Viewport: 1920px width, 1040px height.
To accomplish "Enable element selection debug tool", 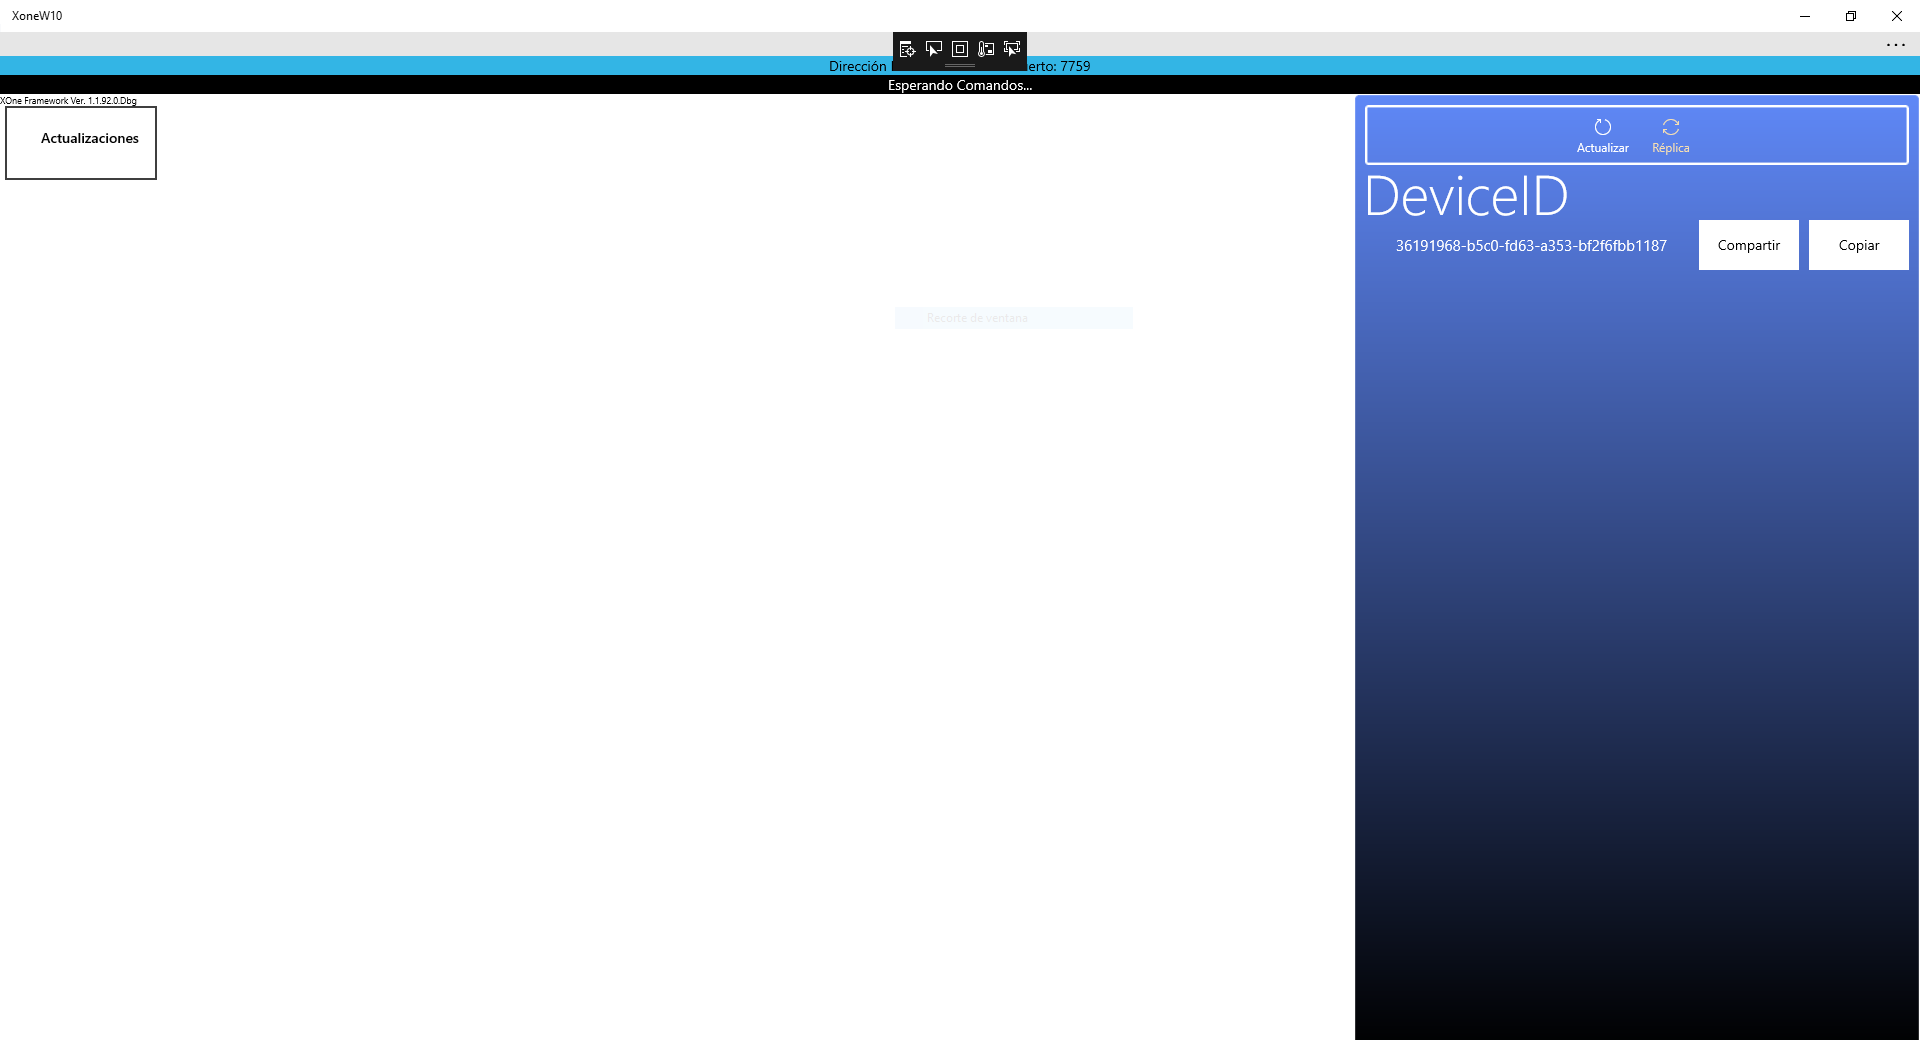I will tap(934, 49).
